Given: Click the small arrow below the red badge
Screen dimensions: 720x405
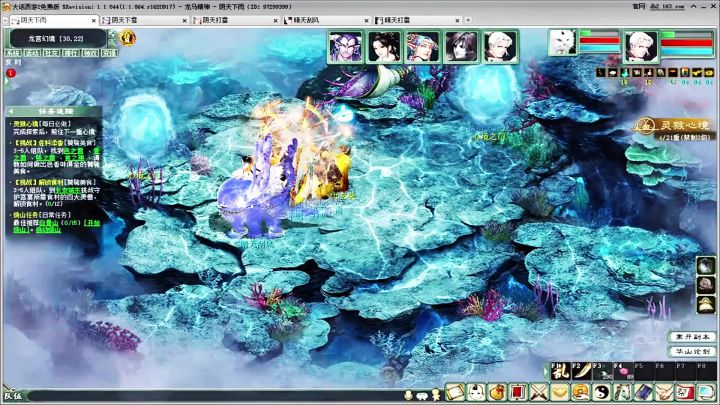Looking at the screenshot, I should (7, 81).
